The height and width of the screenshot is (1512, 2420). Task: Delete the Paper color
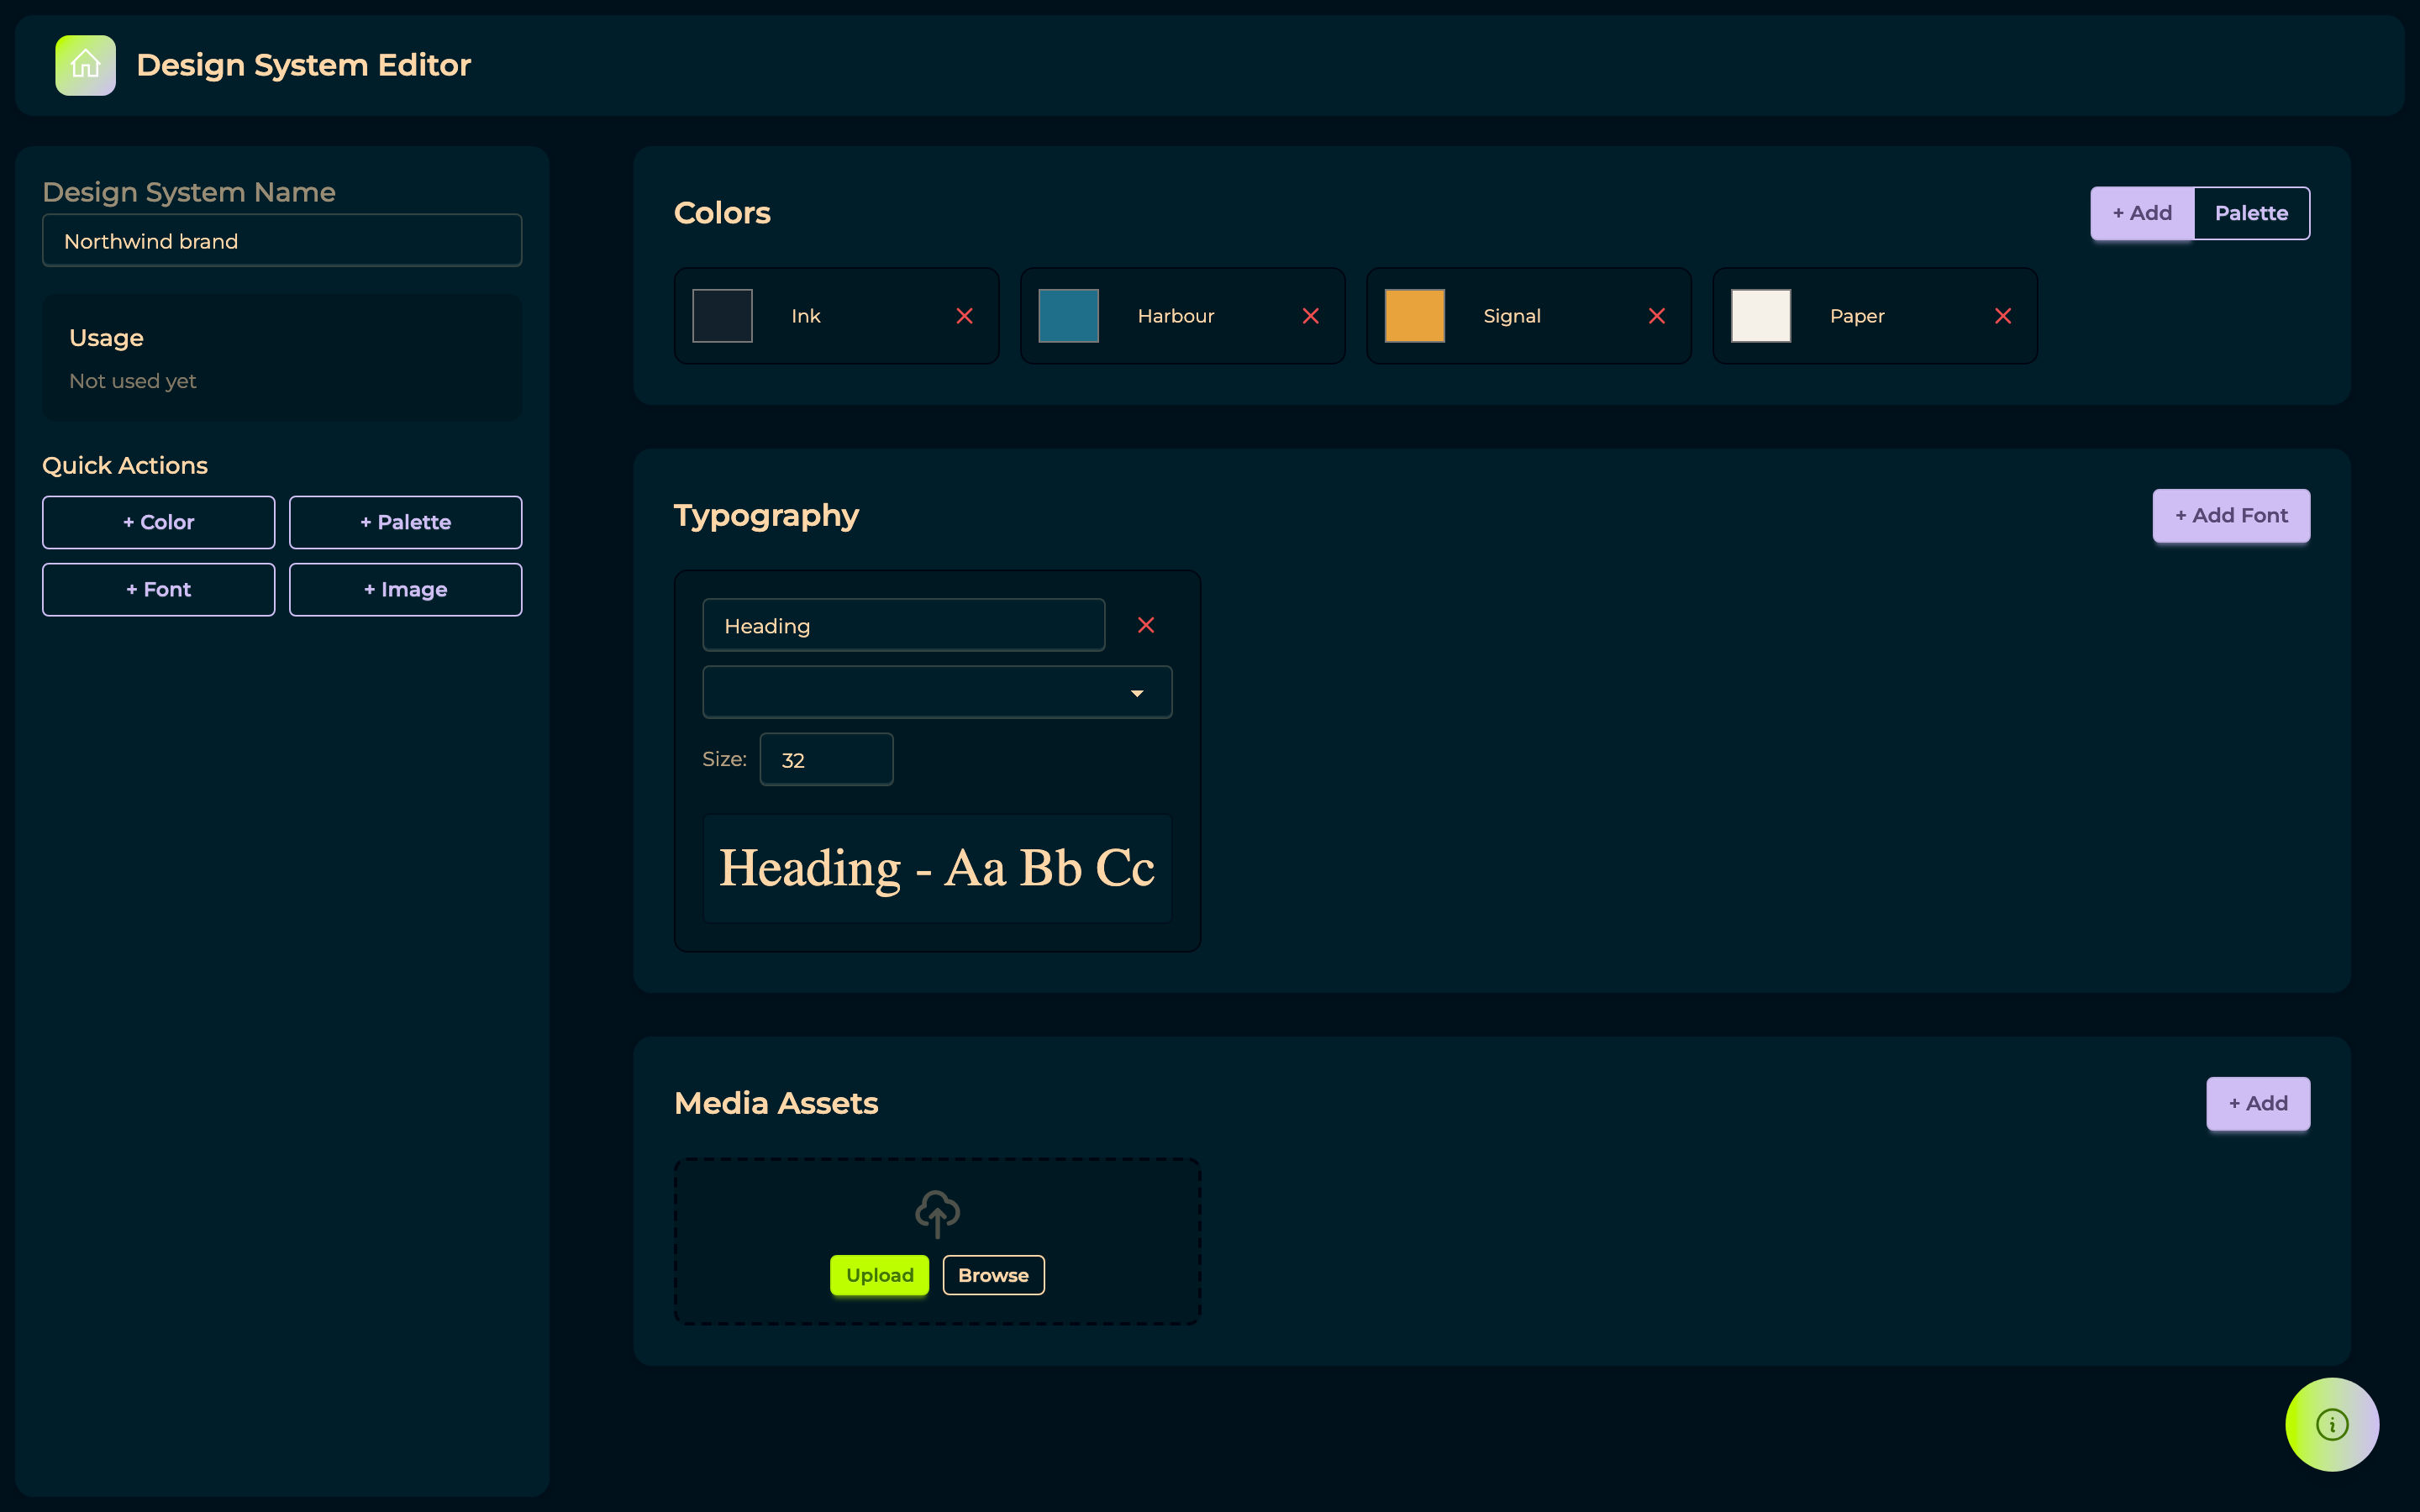[2002, 316]
